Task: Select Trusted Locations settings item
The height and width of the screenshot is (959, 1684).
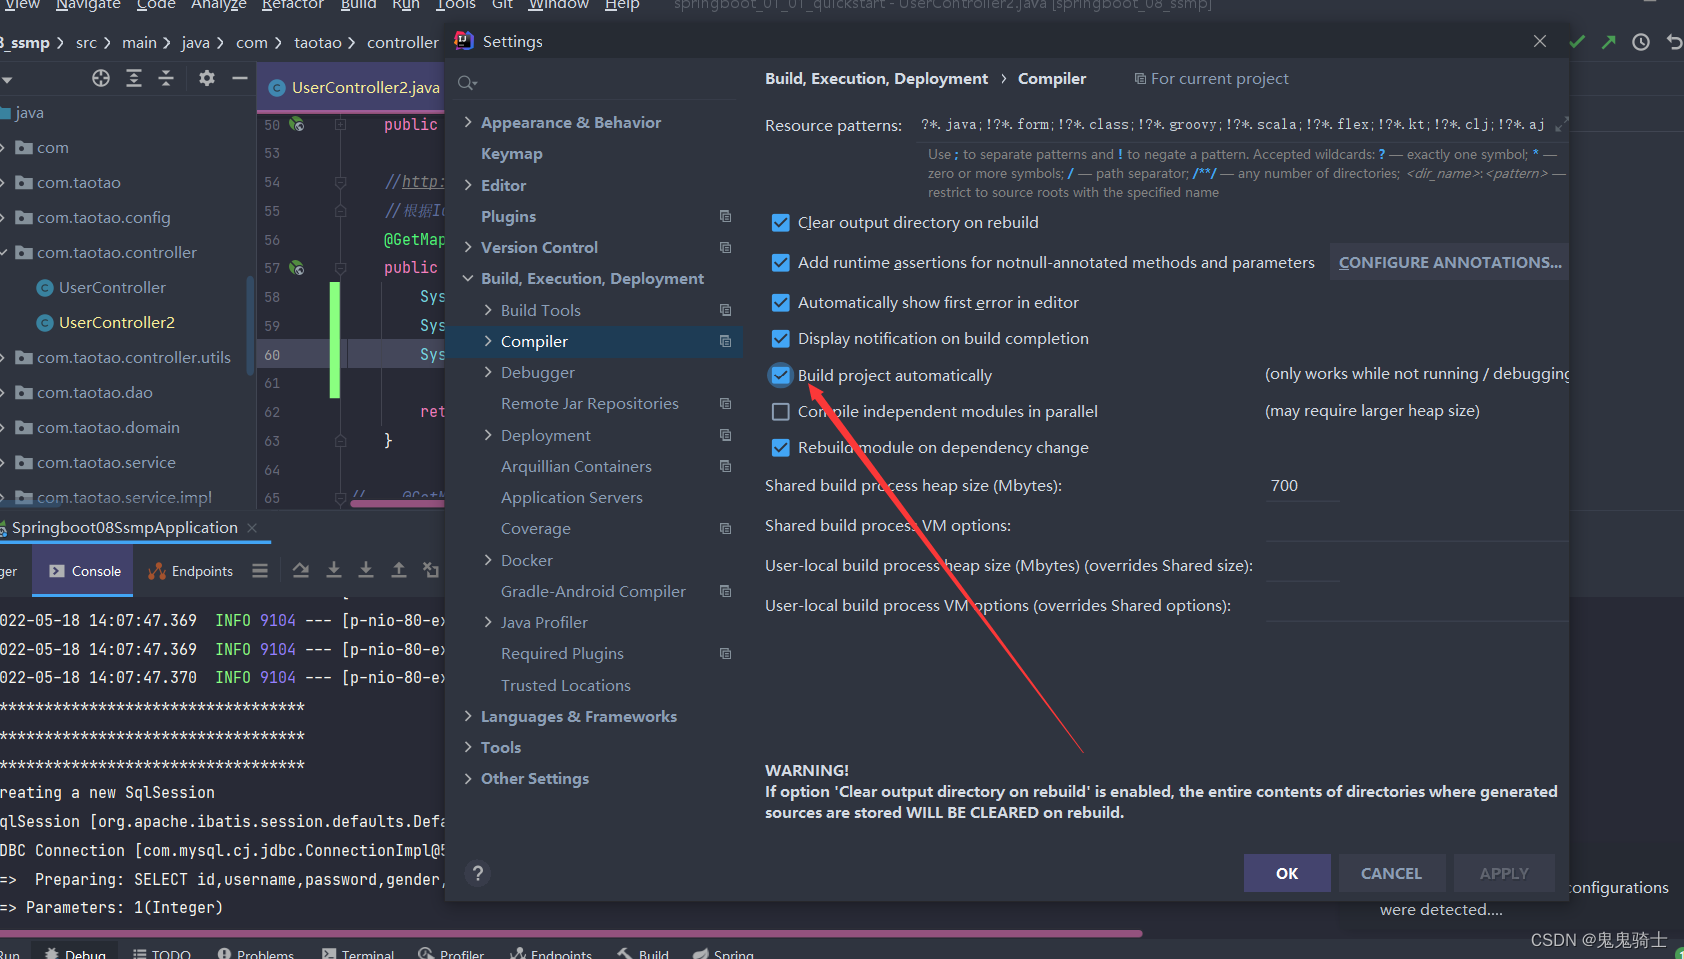Action: (x=566, y=685)
